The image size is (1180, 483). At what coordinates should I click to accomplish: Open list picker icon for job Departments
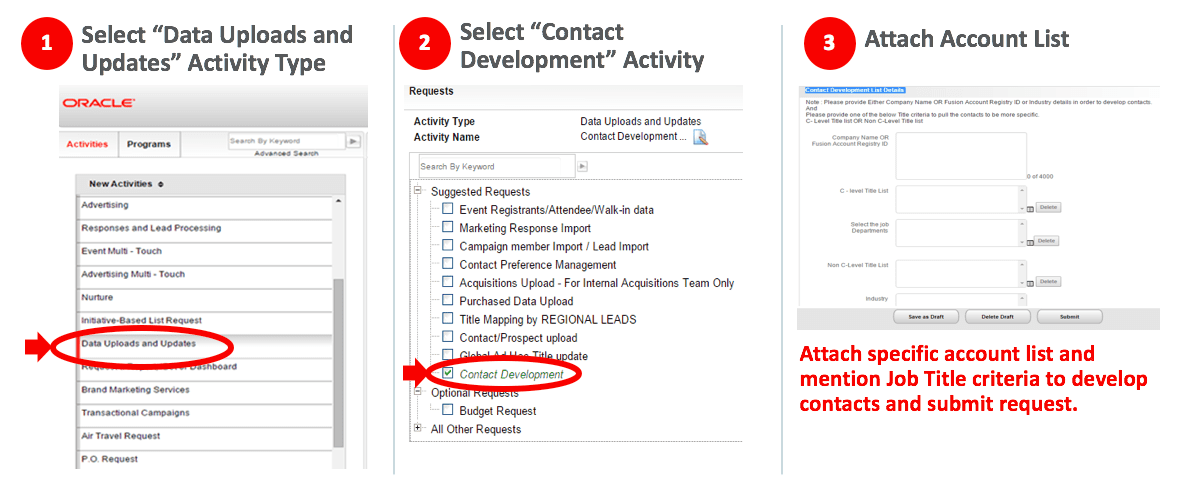coord(1029,243)
